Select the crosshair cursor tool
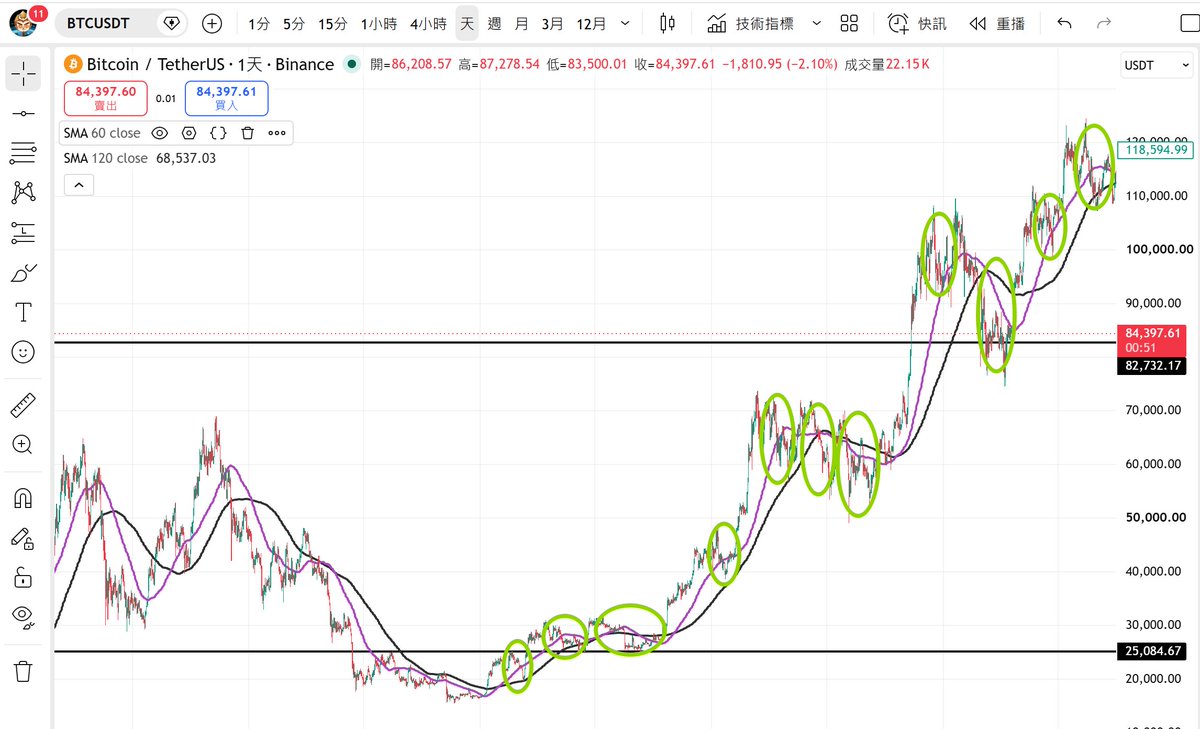This screenshot has height=729, width=1200. pyautogui.click(x=23, y=72)
